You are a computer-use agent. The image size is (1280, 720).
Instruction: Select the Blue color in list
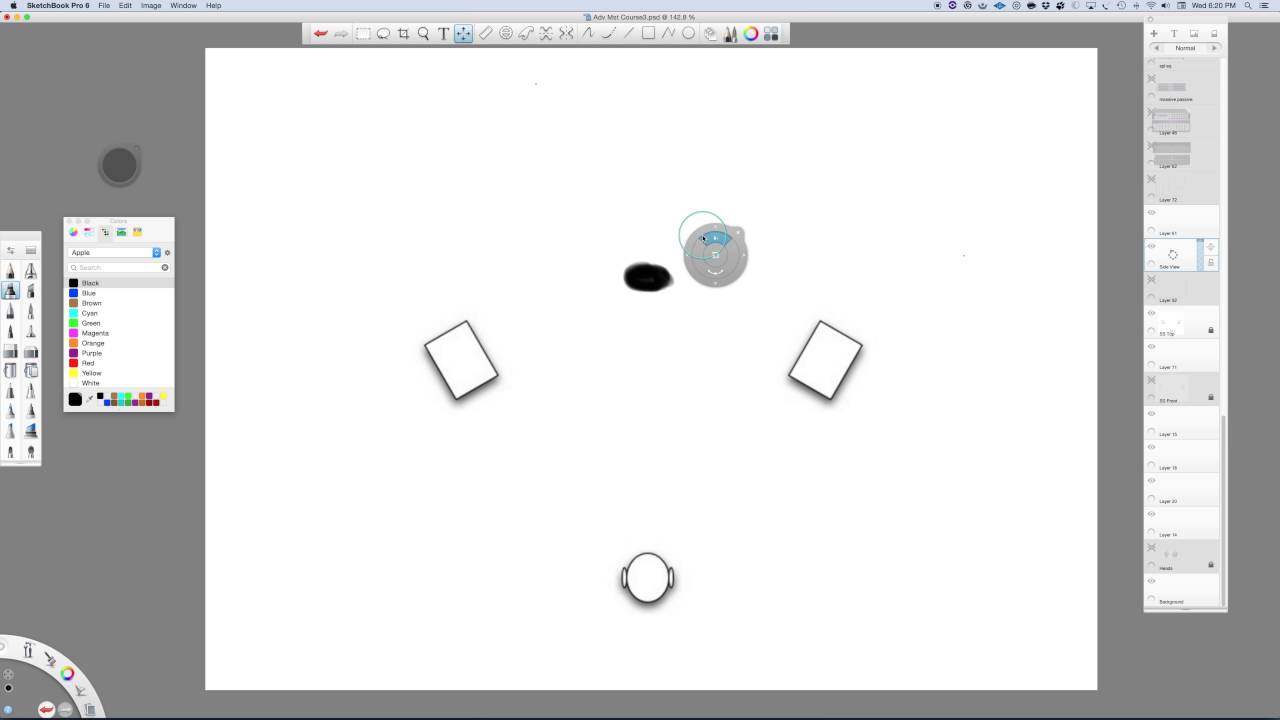(120, 293)
